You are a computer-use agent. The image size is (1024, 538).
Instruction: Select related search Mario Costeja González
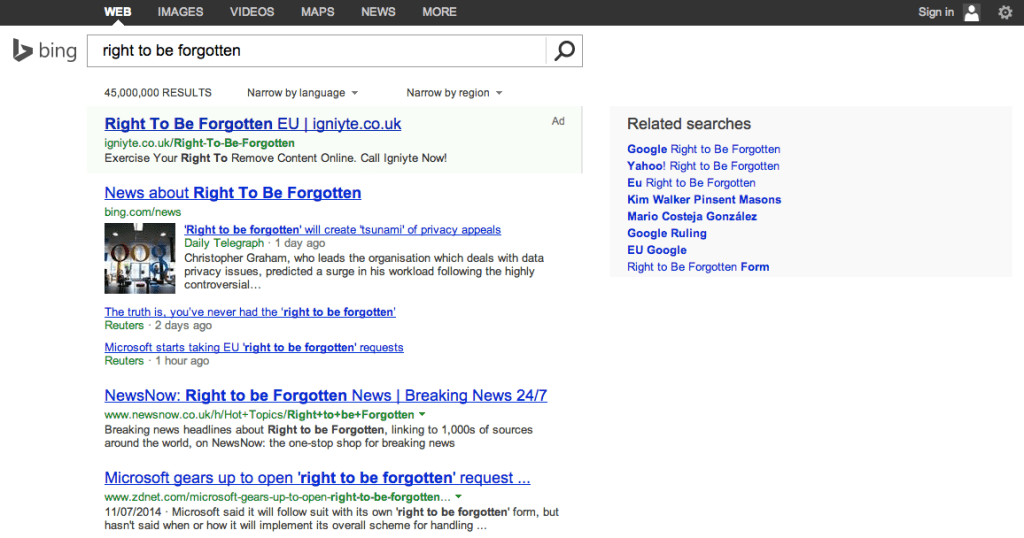click(692, 216)
